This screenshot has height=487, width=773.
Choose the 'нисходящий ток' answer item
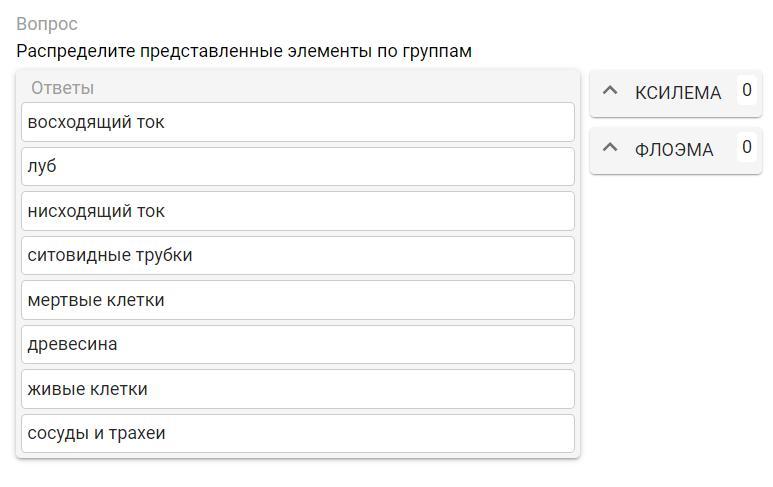(96, 211)
